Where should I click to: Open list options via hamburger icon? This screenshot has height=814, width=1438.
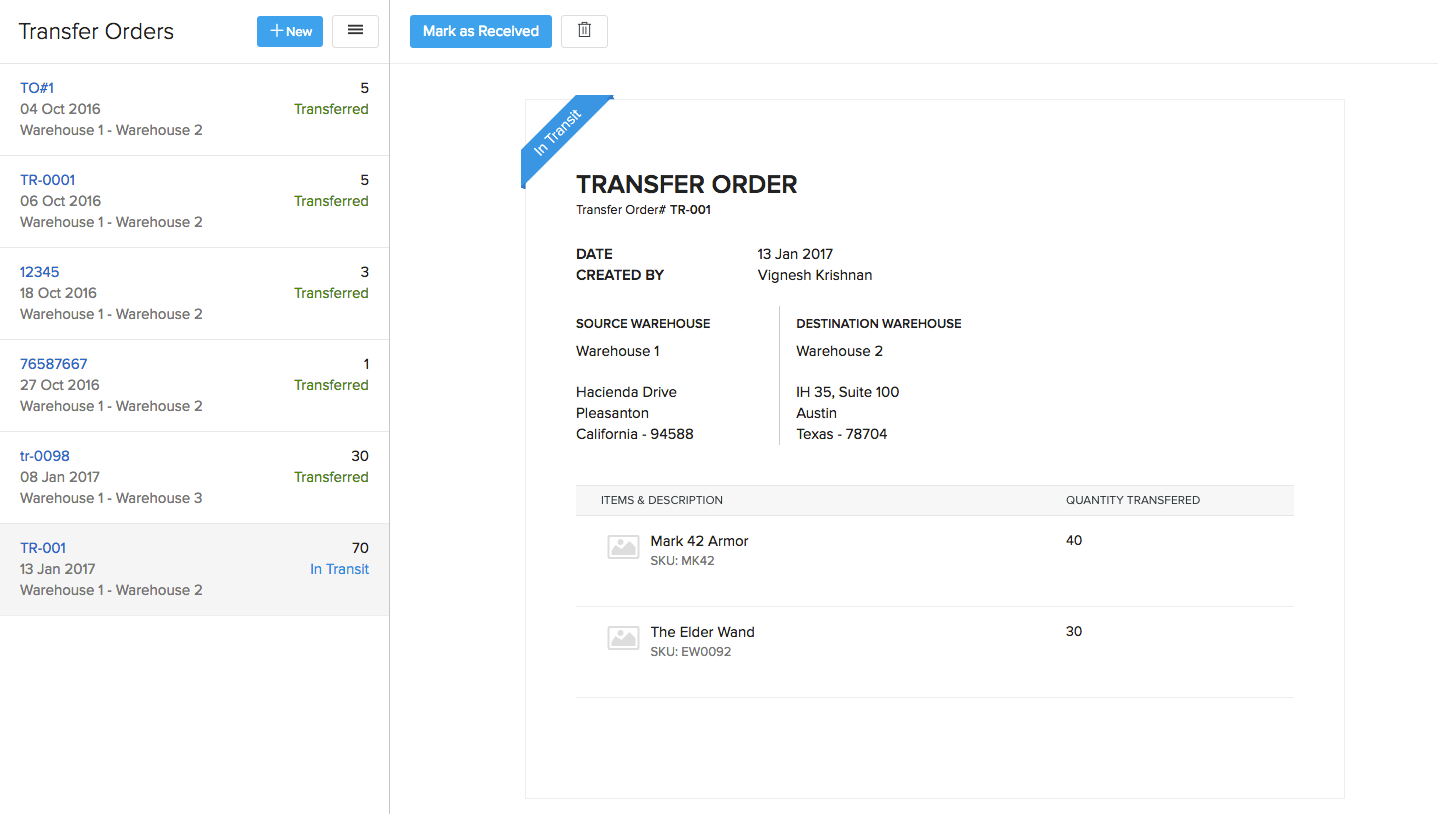pos(355,31)
